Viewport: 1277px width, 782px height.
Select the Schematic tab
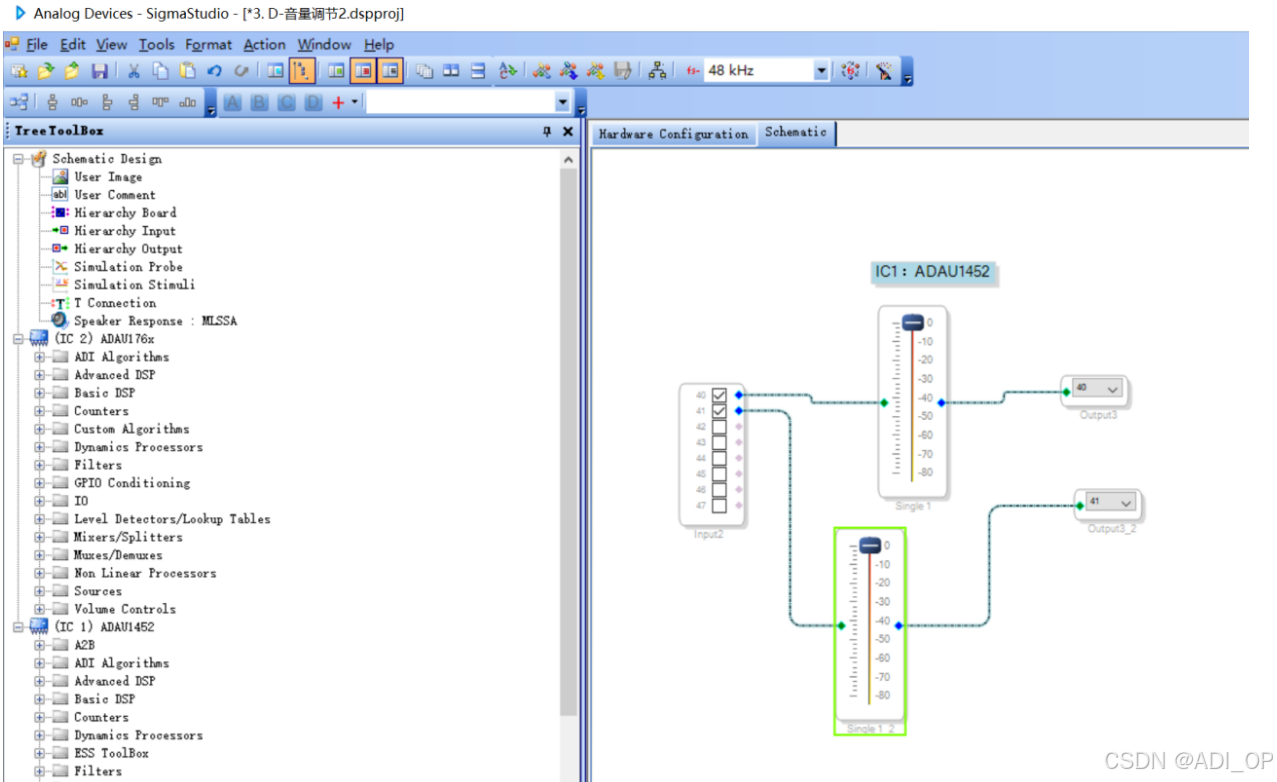[796, 132]
